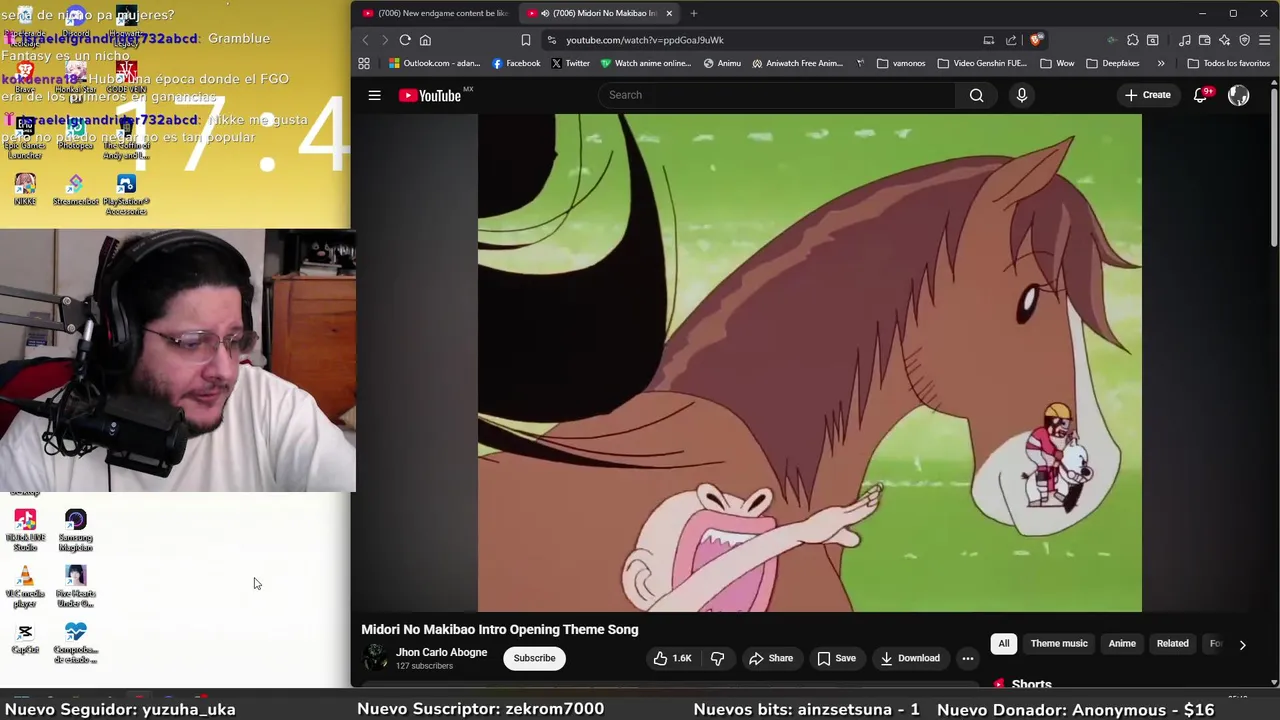This screenshot has width=1280, height=720.
Task: Open Jhon Carlo Abogne channel name
Action: click(x=441, y=652)
